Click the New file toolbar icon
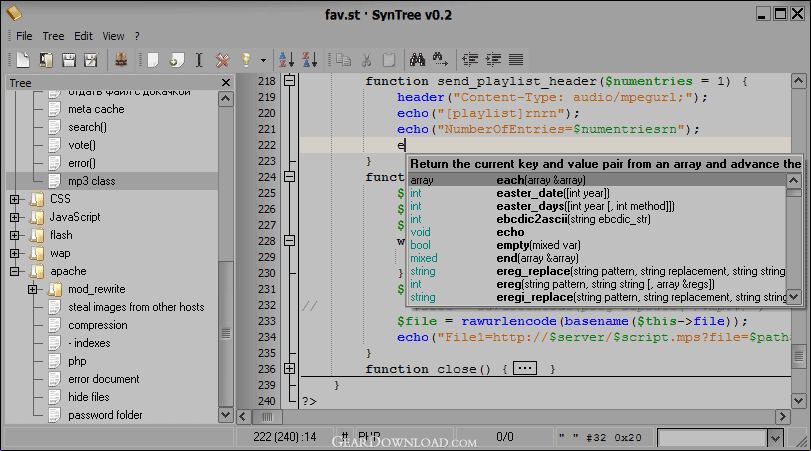This screenshot has width=811, height=451. coord(23,60)
